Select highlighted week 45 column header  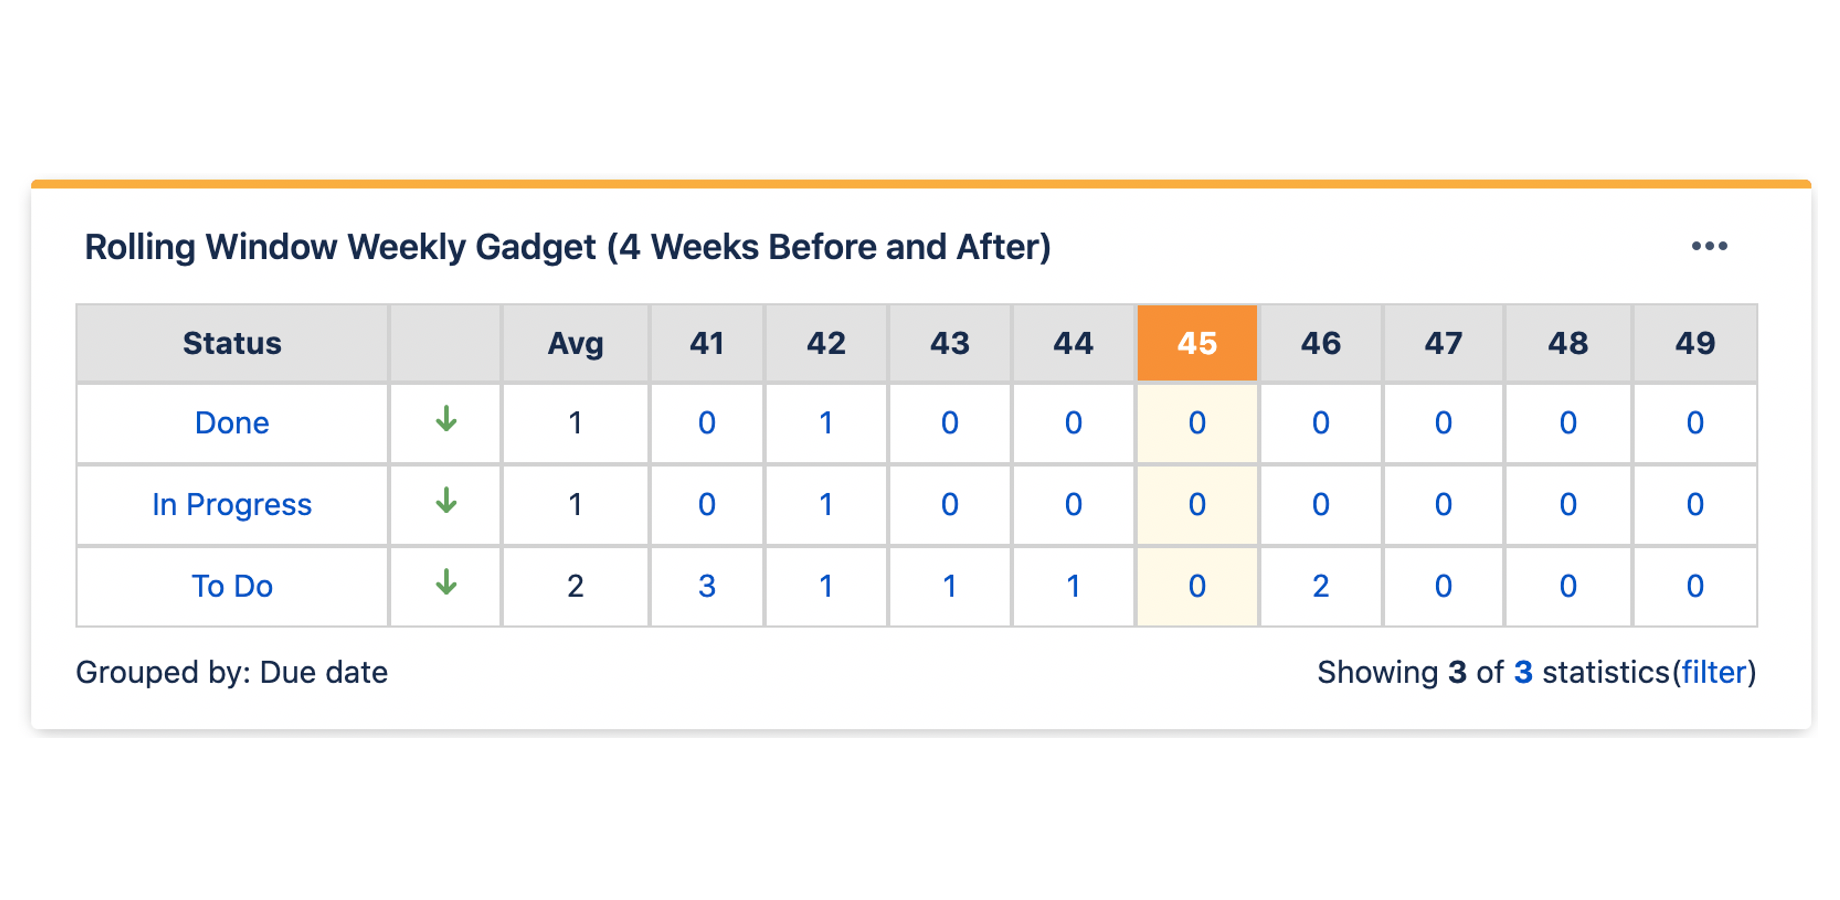[x=1197, y=344]
